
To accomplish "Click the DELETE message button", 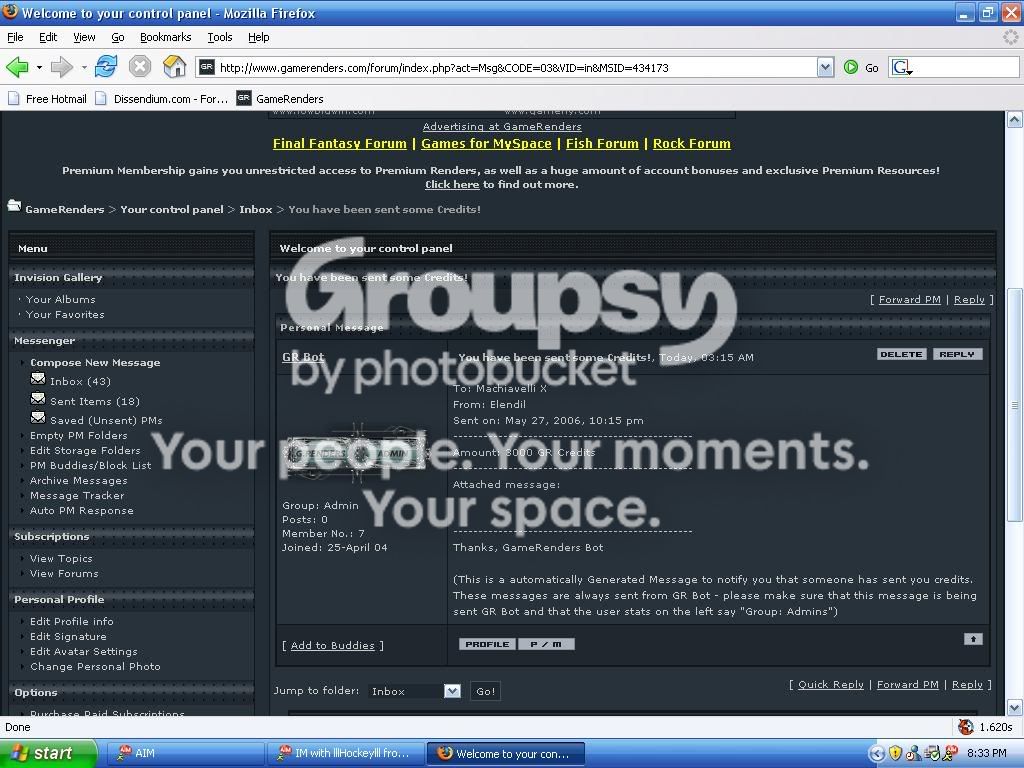I will [x=901, y=354].
